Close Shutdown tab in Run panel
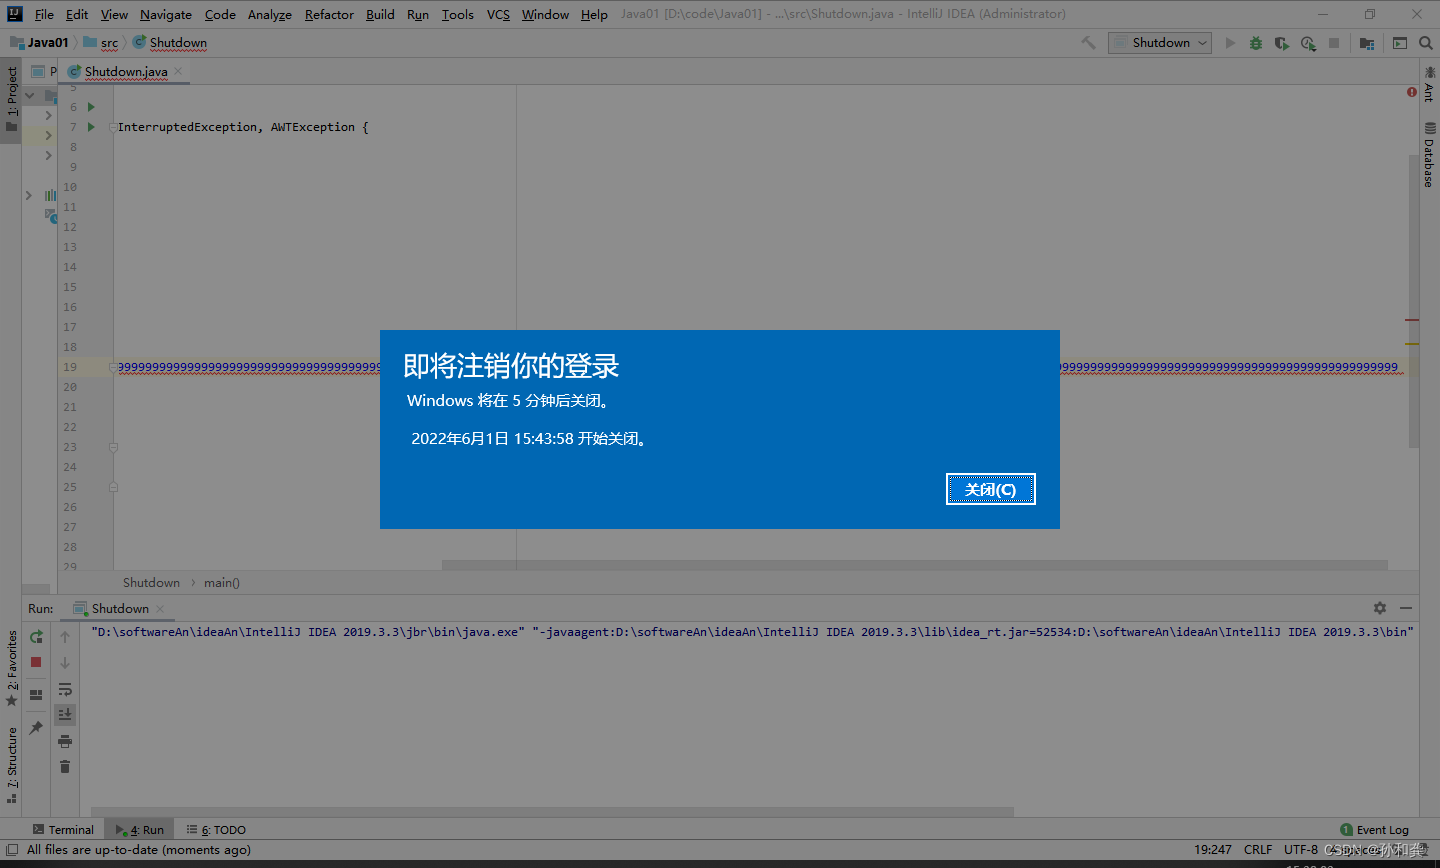 [x=160, y=608]
